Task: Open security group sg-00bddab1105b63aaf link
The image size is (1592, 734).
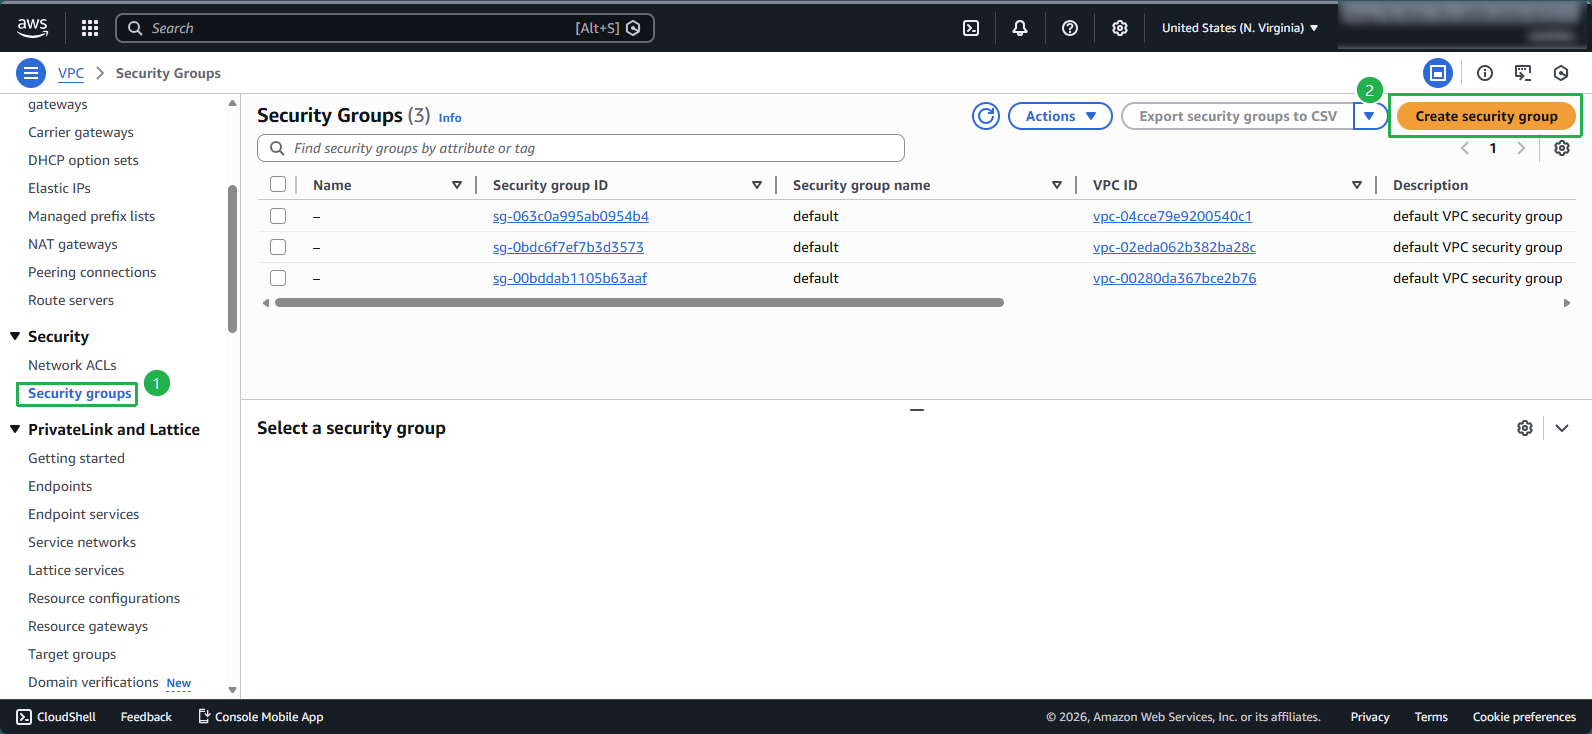Action: tap(570, 278)
